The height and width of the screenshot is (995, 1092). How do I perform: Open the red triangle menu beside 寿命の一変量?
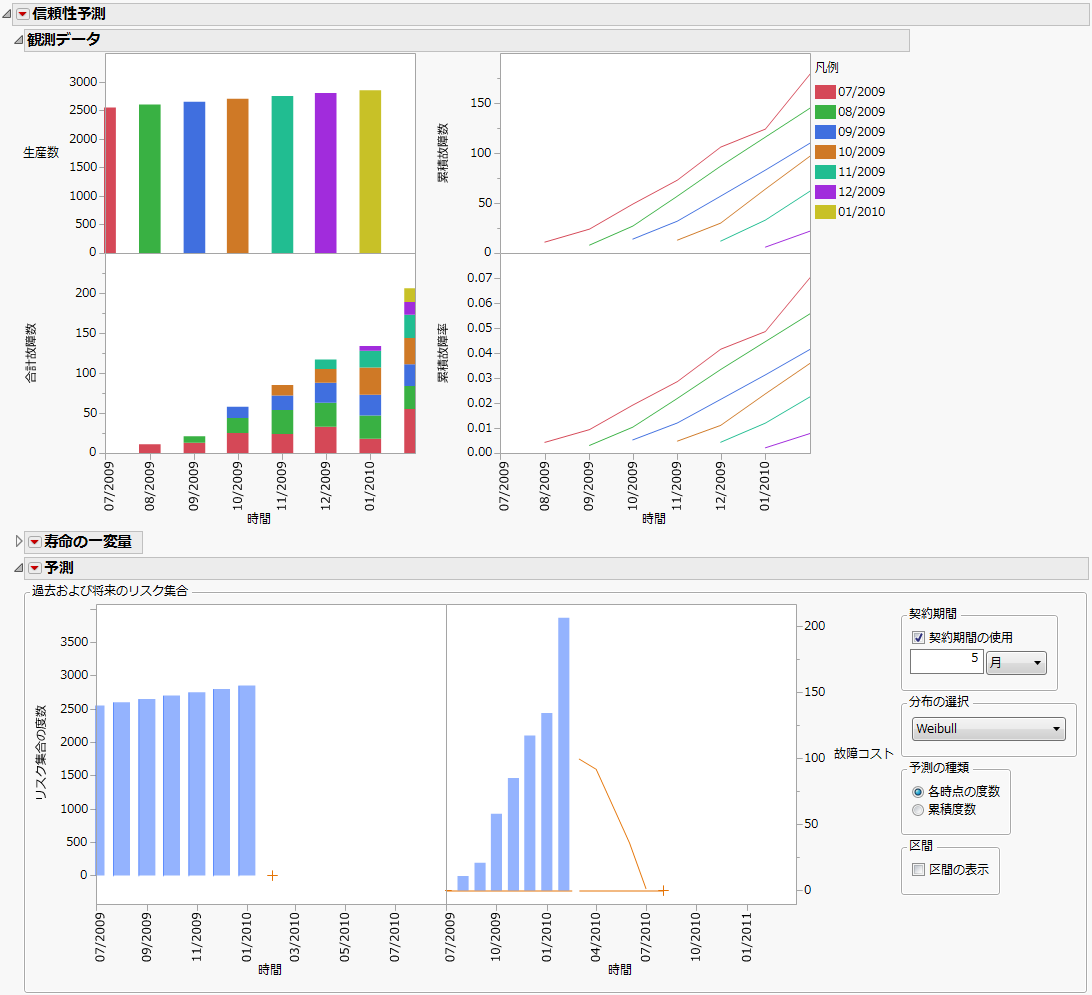pos(34,542)
